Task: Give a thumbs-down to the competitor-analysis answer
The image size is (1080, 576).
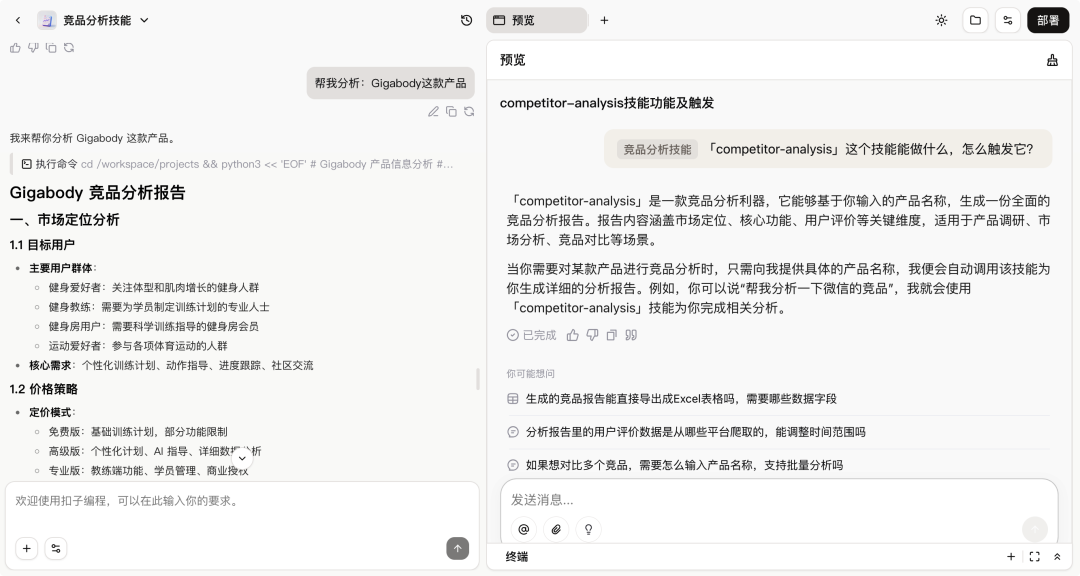Action: (591, 335)
